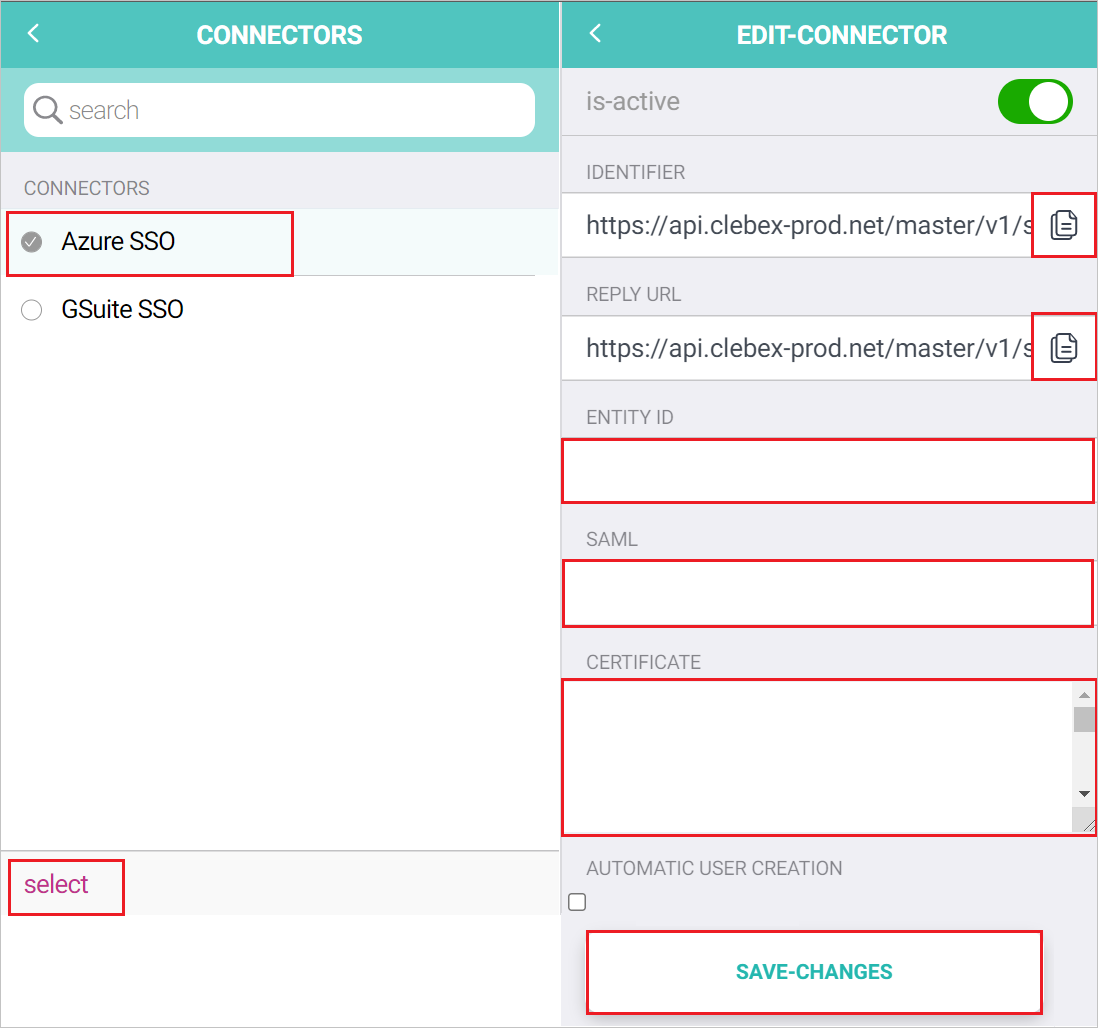Click the Certificate scrollbar thumb
Viewport: 1098px width, 1028px height.
pos(1084,720)
